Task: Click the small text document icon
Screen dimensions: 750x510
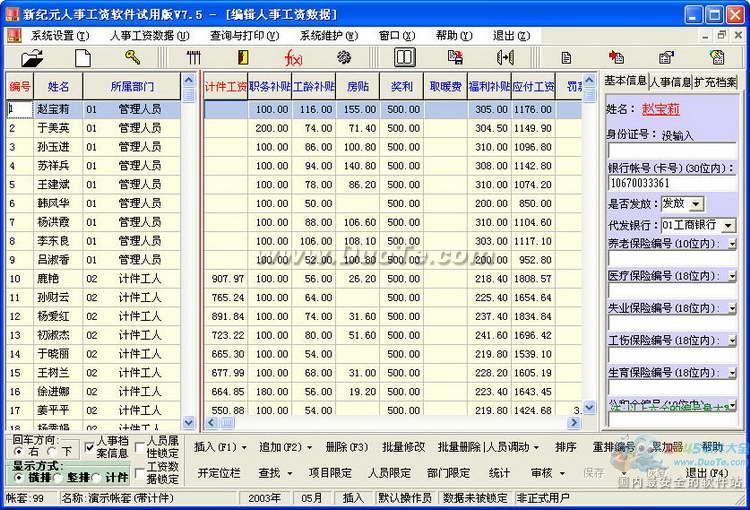Action: click(566, 58)
